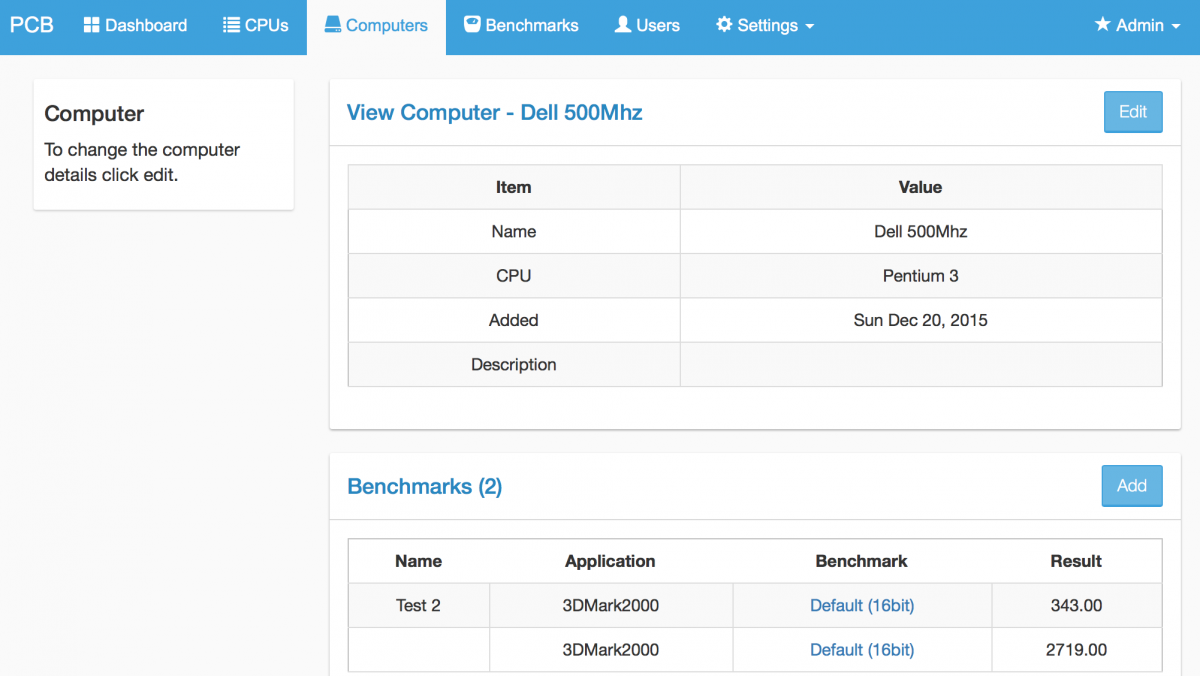
Task: Open the Admin dropdown caret
Action: coord(1175,26)
